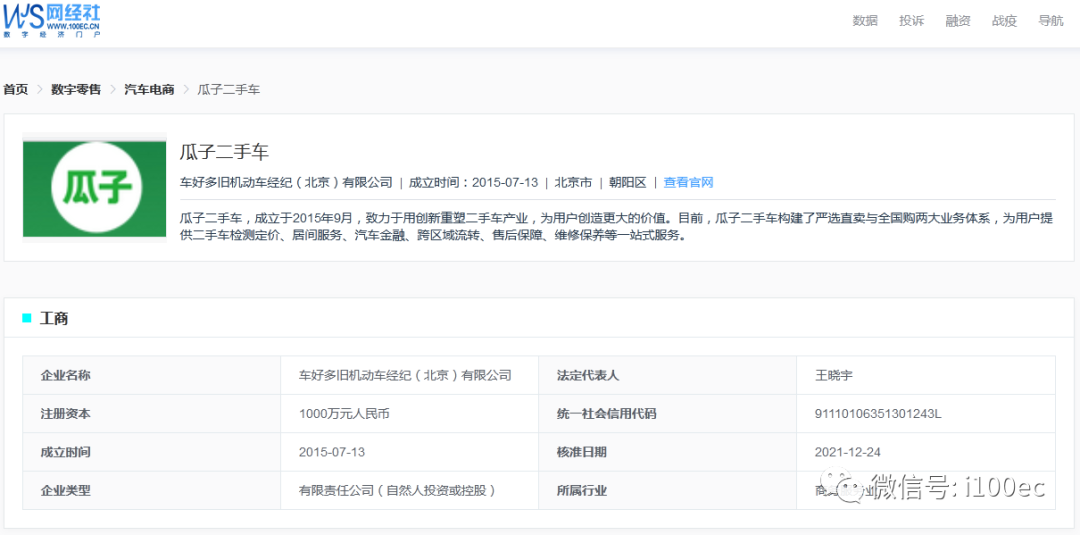The height and width of the screenshot is (535, 1080).
Task: Click the 统一社会信用代码 label
Action: pos(606,414)
